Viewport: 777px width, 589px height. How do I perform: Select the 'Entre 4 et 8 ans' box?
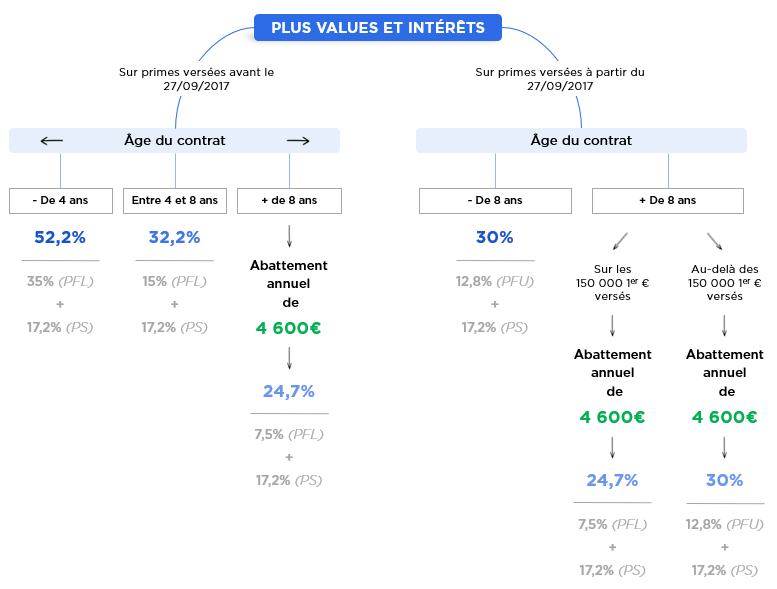coord(175,201)
